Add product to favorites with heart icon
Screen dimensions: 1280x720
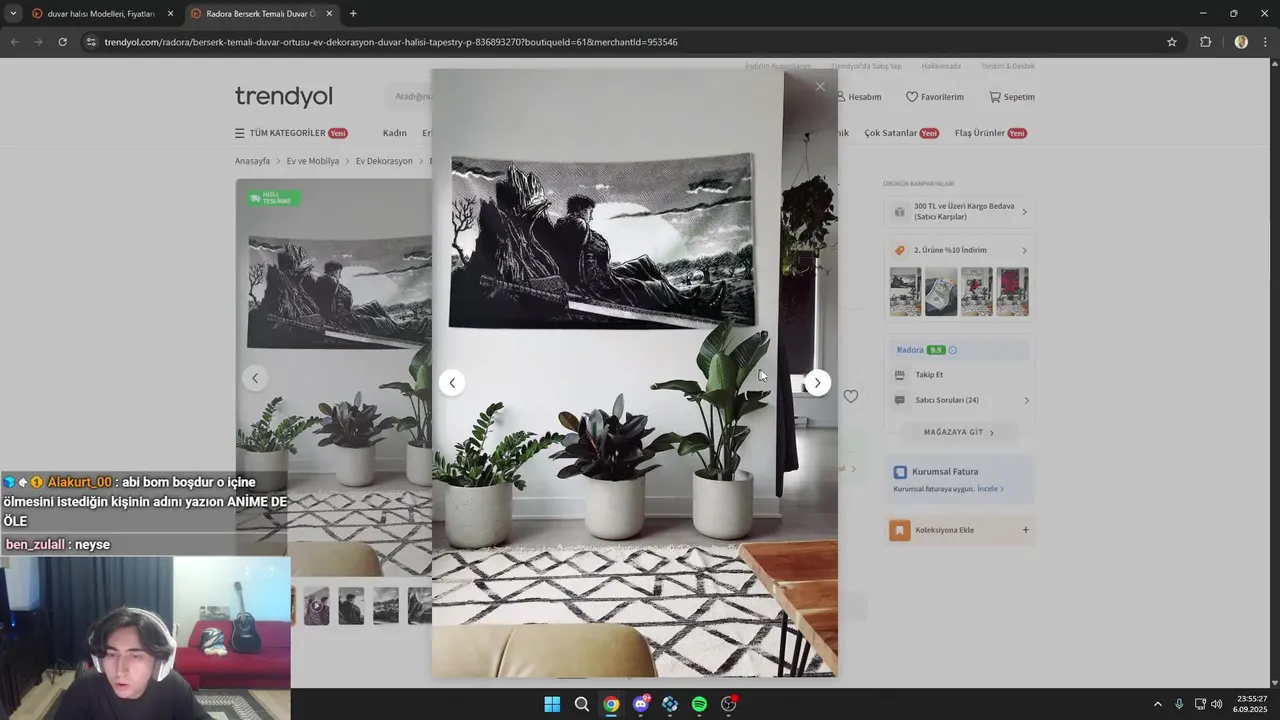click(850, 396)
